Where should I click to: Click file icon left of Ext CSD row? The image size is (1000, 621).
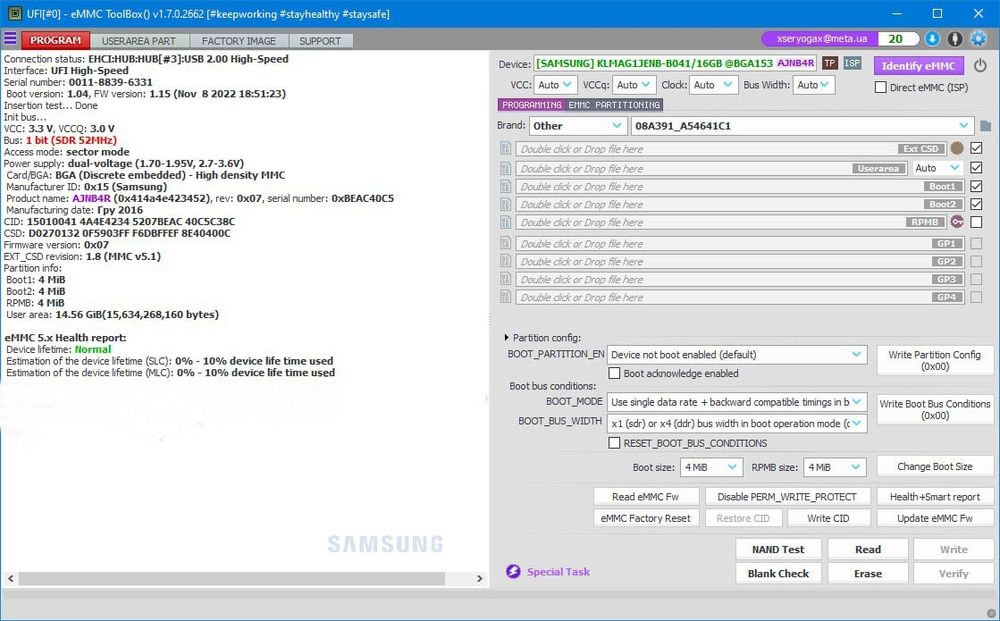pyautogui.click(x=506, y=149)
